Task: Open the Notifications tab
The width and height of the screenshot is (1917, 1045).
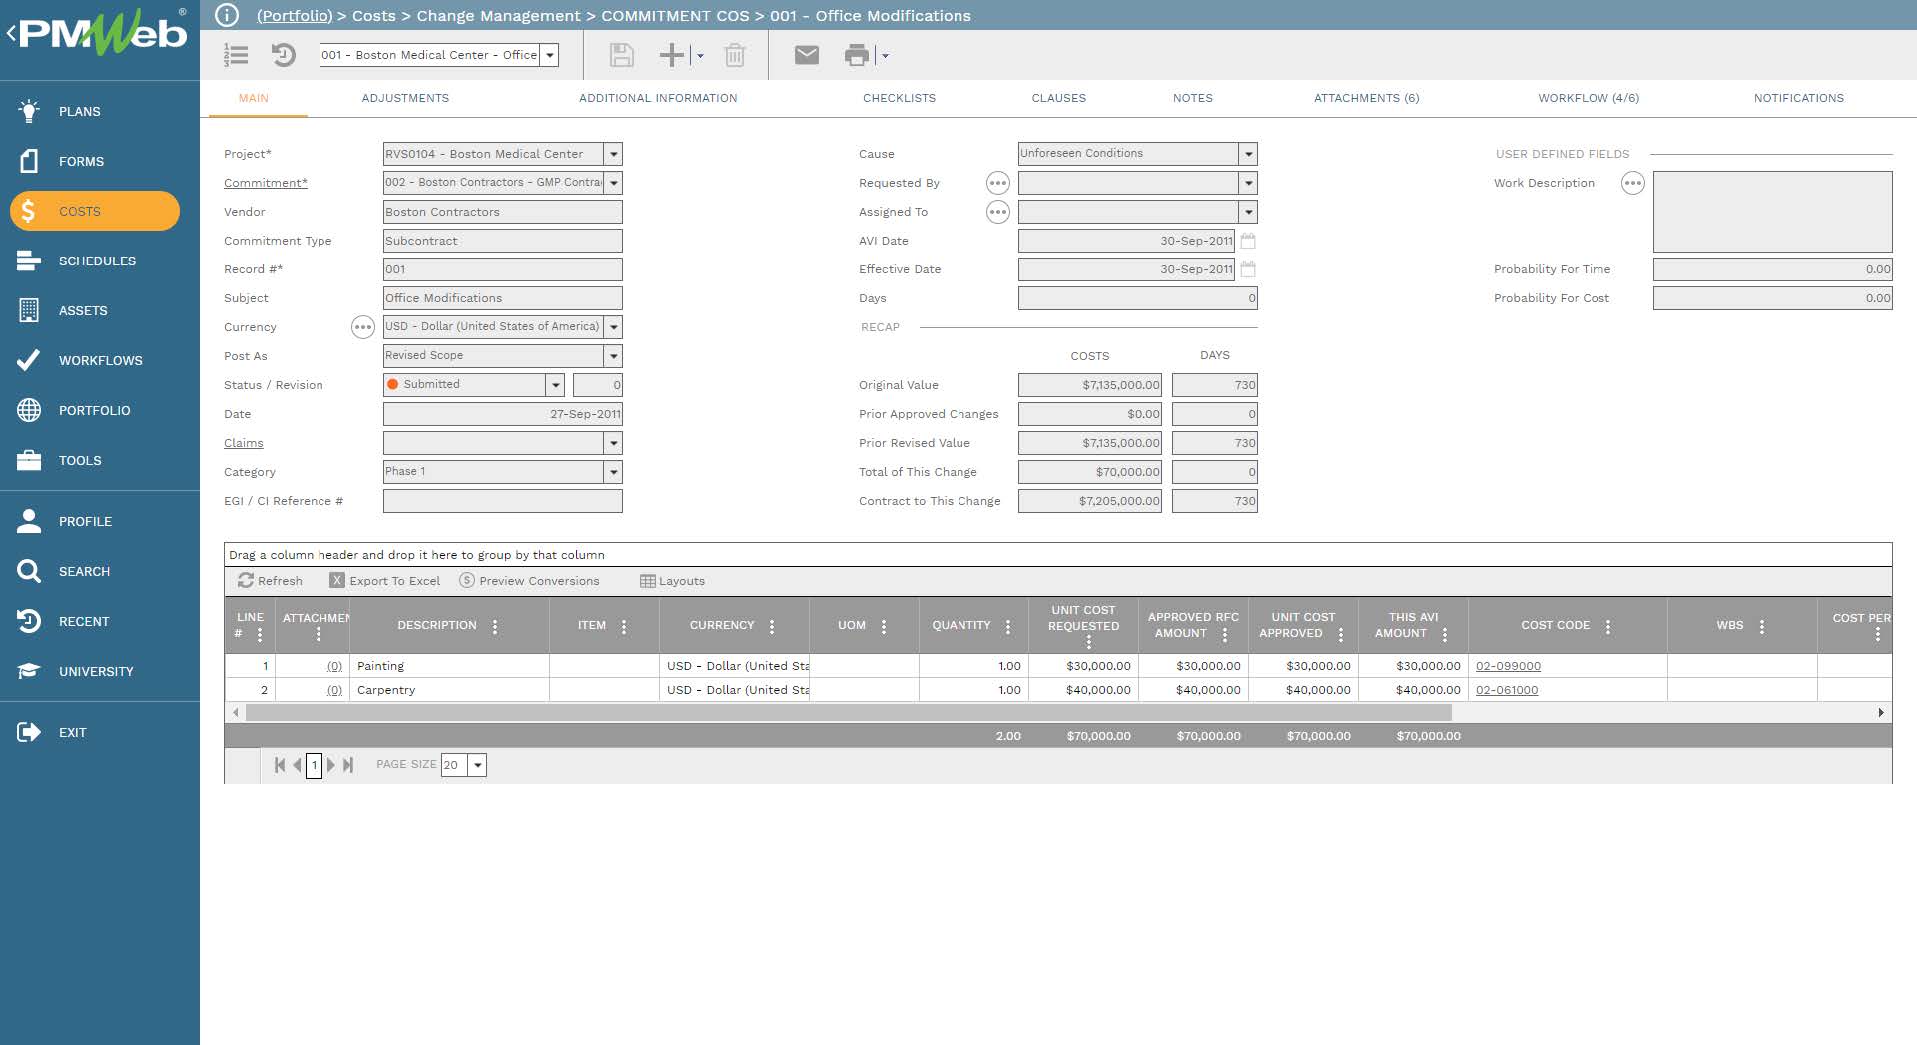Action: [x=1798, y=98]
